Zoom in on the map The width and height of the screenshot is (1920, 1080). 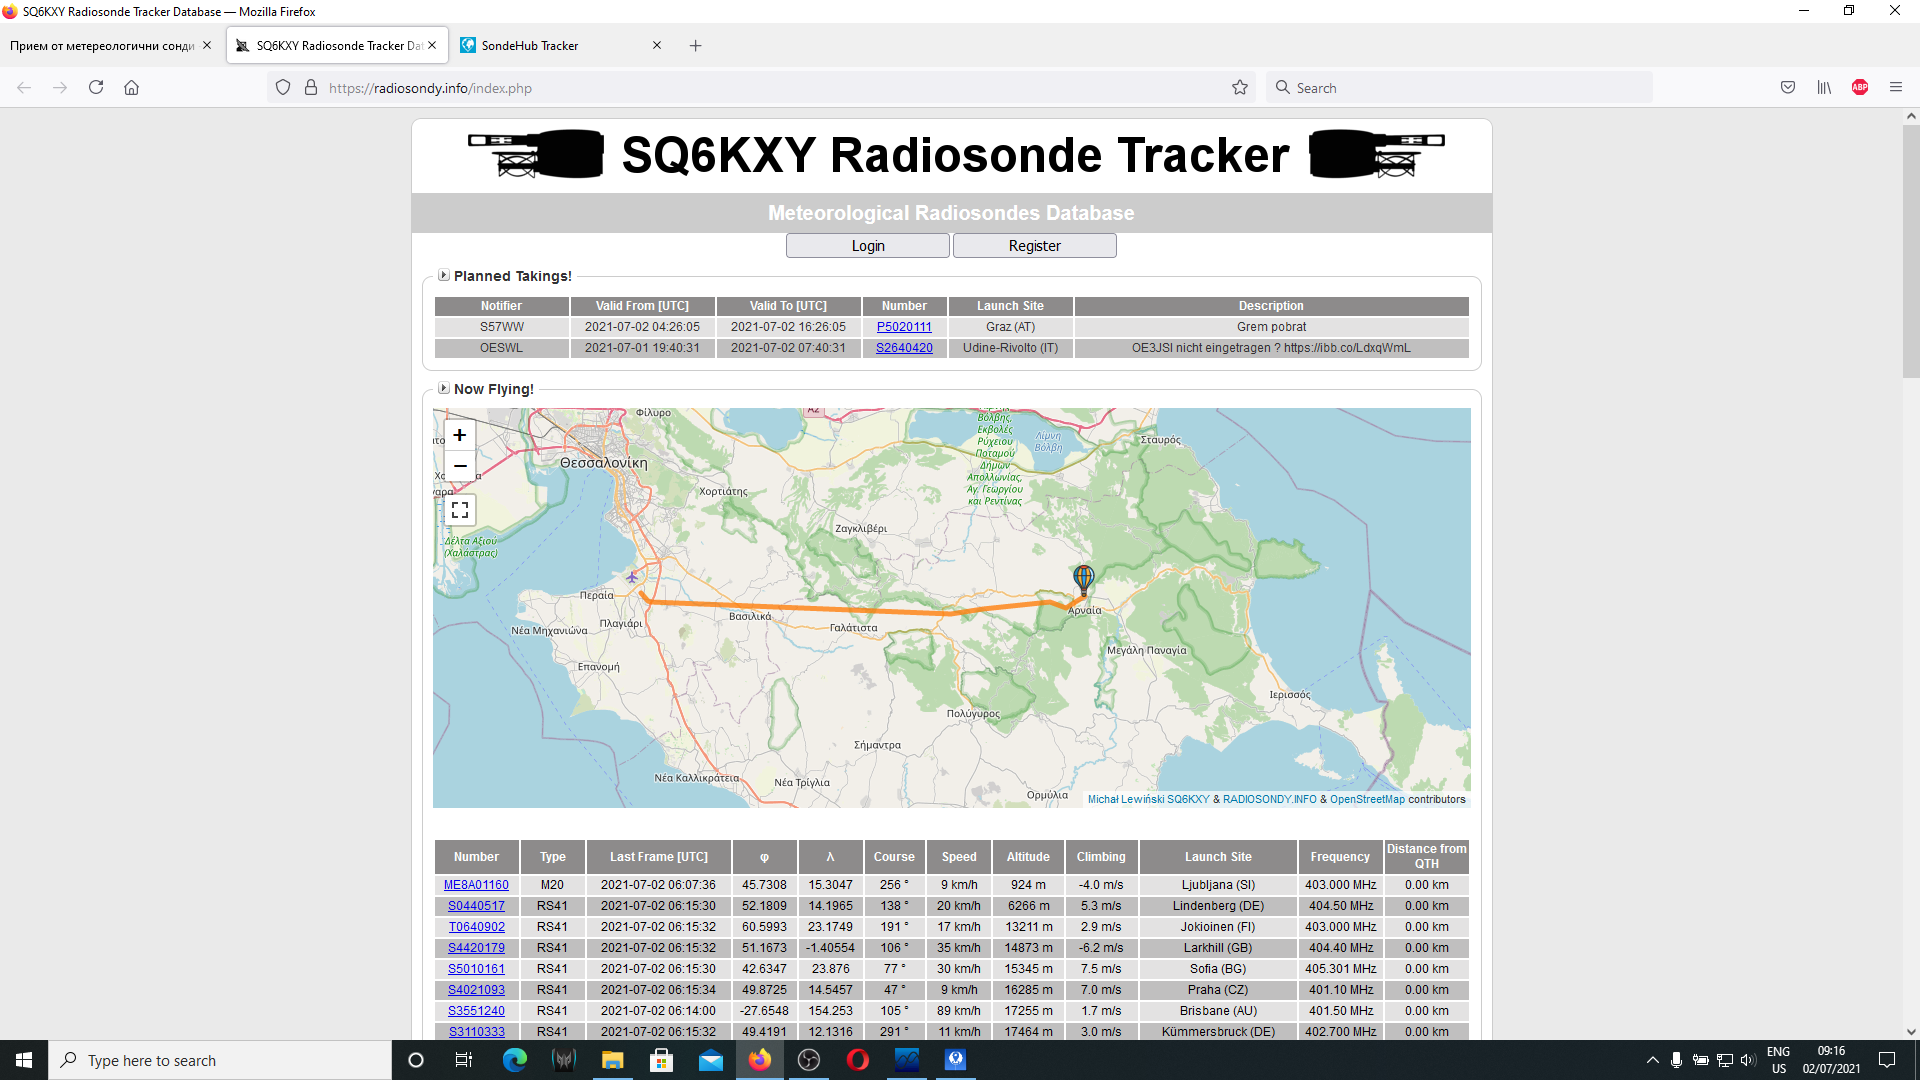point(460,435)
